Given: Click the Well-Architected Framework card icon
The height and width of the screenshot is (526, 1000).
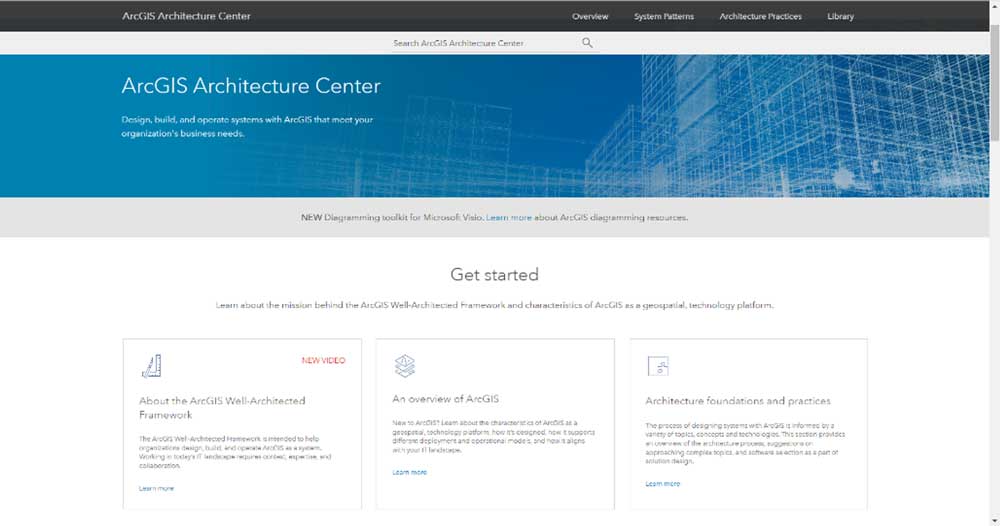Looking at the screenshot, I should 151,366.
